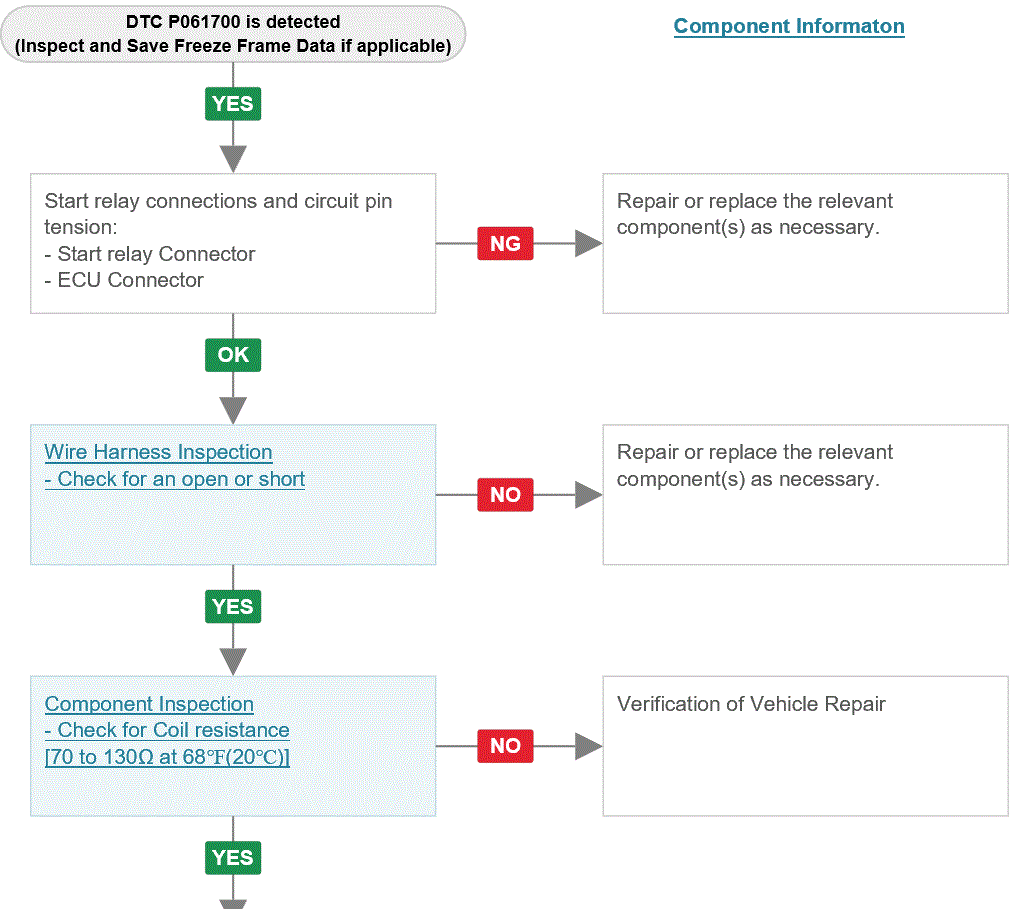Click the arrow pointing to first Repair or replace box
This screenshot has width=1026, height=909.
click(x=588, y=243)
